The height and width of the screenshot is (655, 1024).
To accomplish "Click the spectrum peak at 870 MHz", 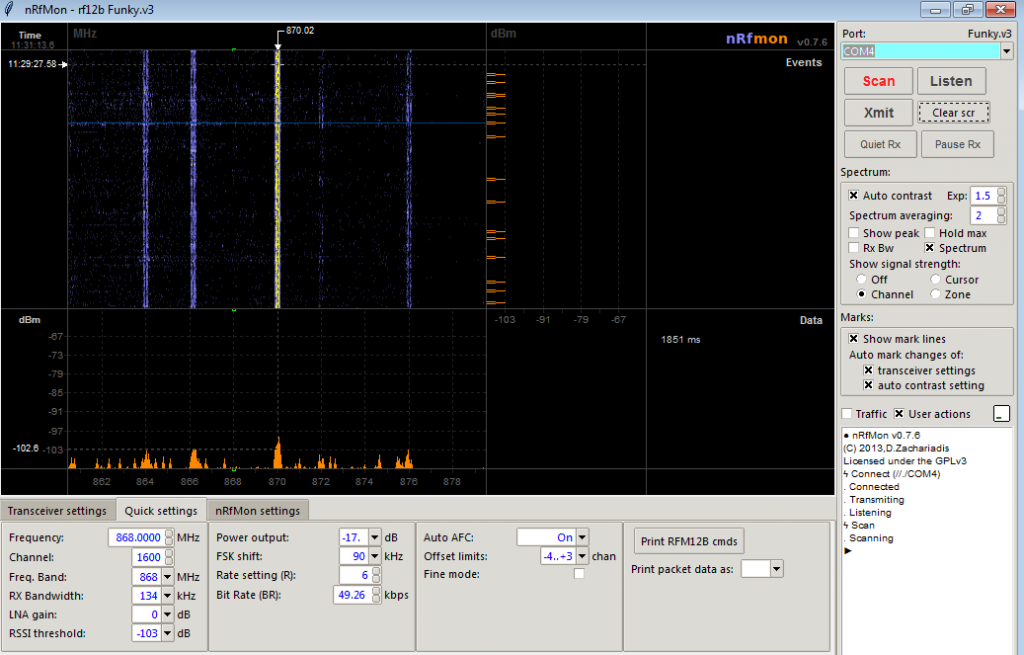I will tap(278, 452).
